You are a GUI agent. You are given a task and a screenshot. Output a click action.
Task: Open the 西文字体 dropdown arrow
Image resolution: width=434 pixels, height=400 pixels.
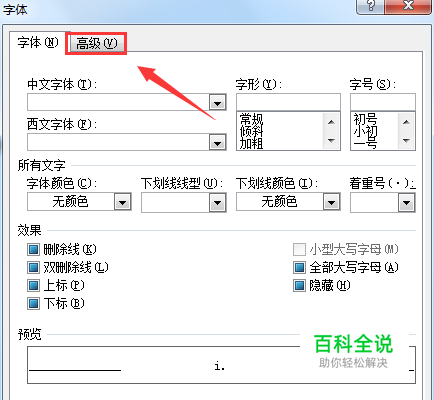coord(218,143)
